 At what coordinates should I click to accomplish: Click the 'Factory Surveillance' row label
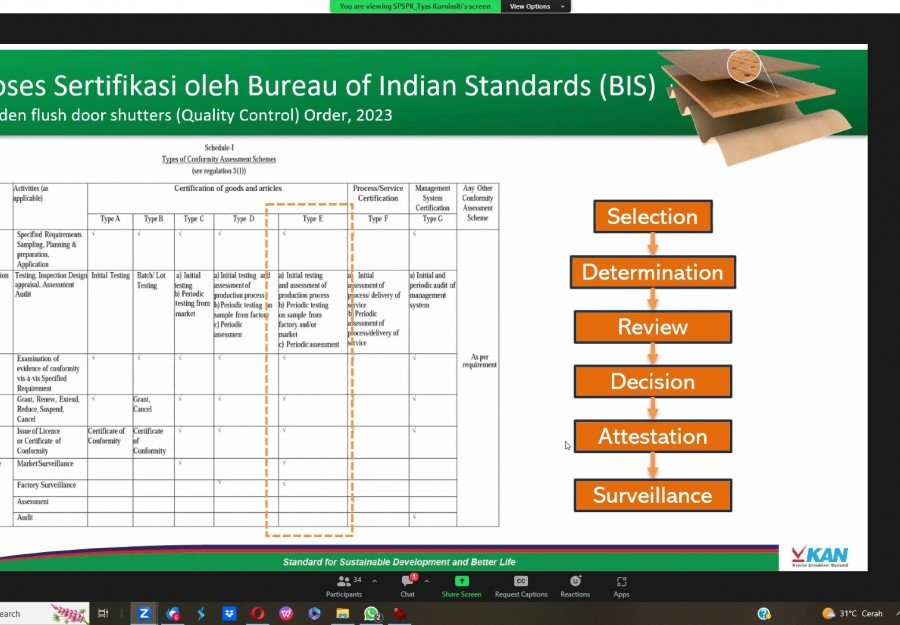click(x=46, y=485)
